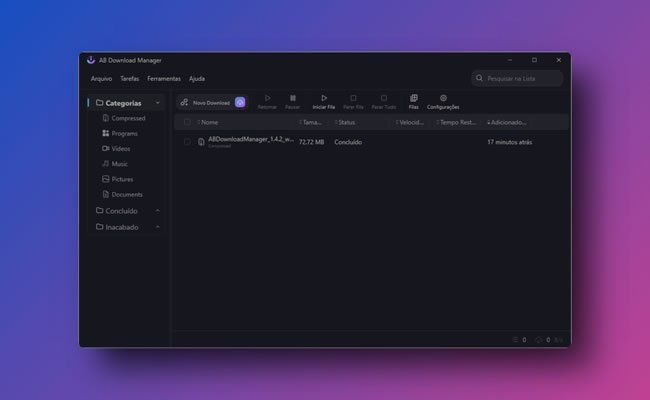Sort by the Status column header
This screenshot has height=400, width=650.
coord(347,122)
